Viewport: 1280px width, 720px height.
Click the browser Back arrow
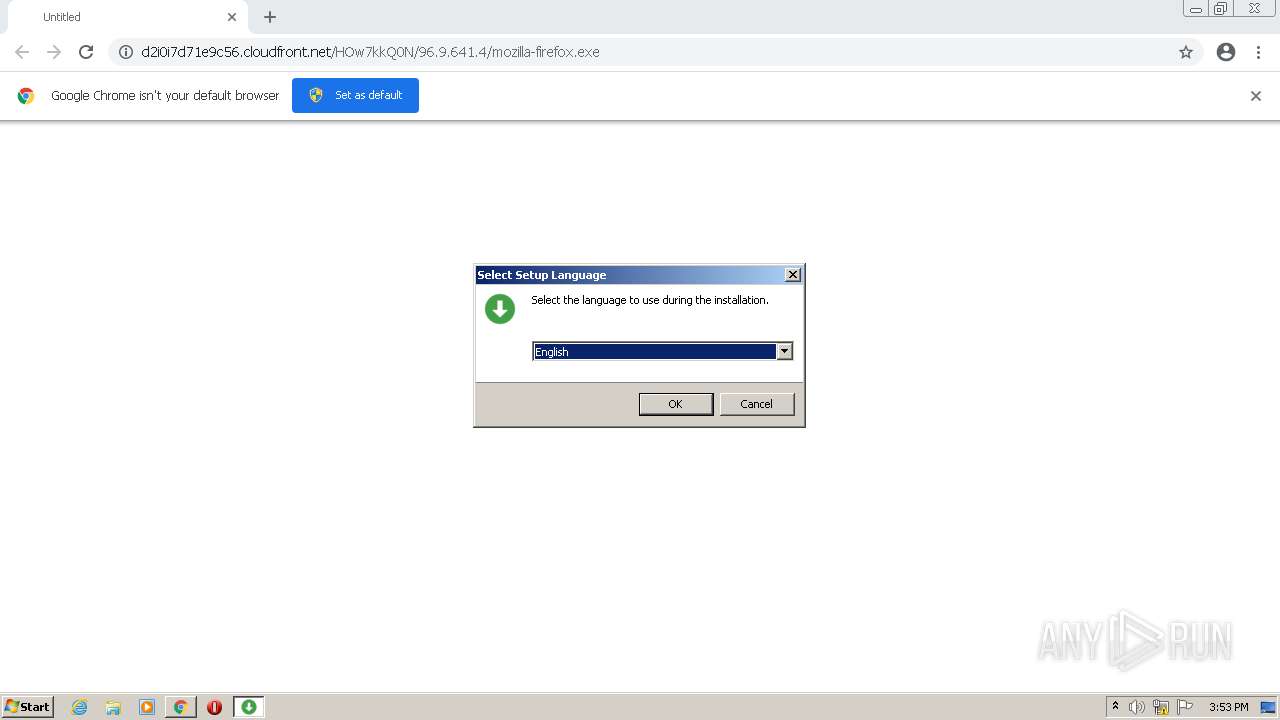pyautogui.click(x=22, y=52)
